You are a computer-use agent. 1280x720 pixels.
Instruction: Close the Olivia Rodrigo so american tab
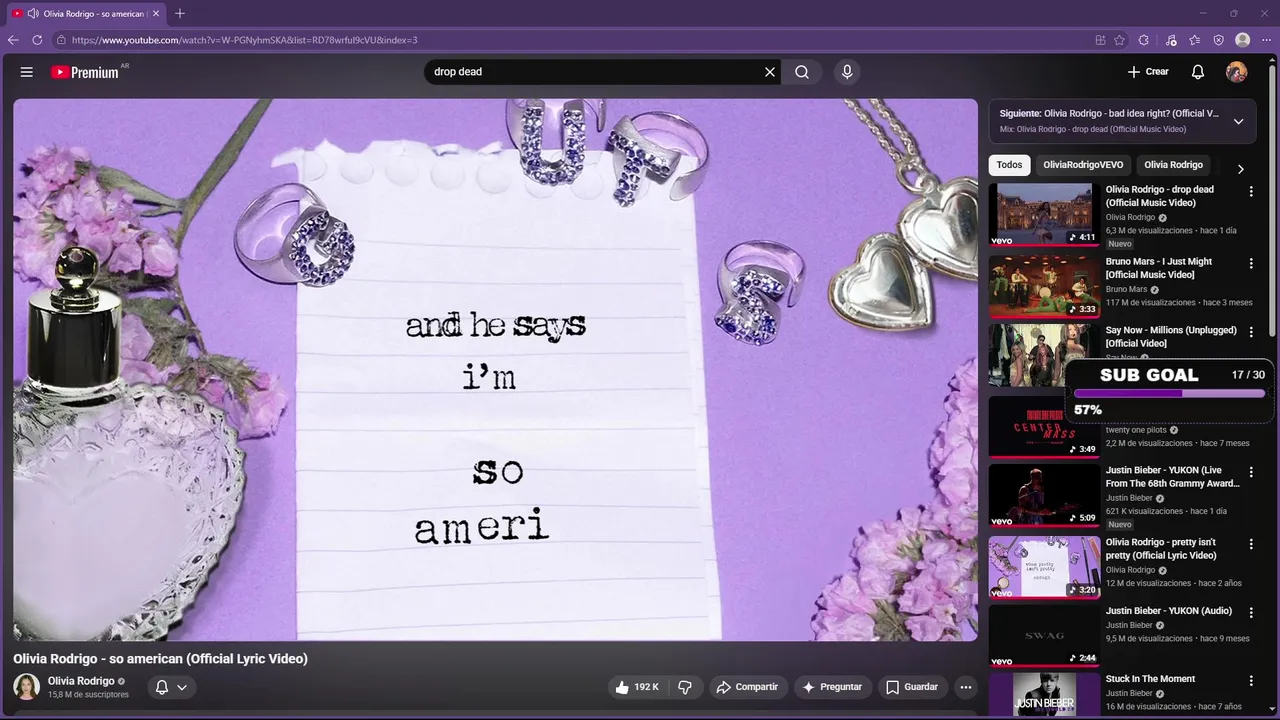pos(156,14)
